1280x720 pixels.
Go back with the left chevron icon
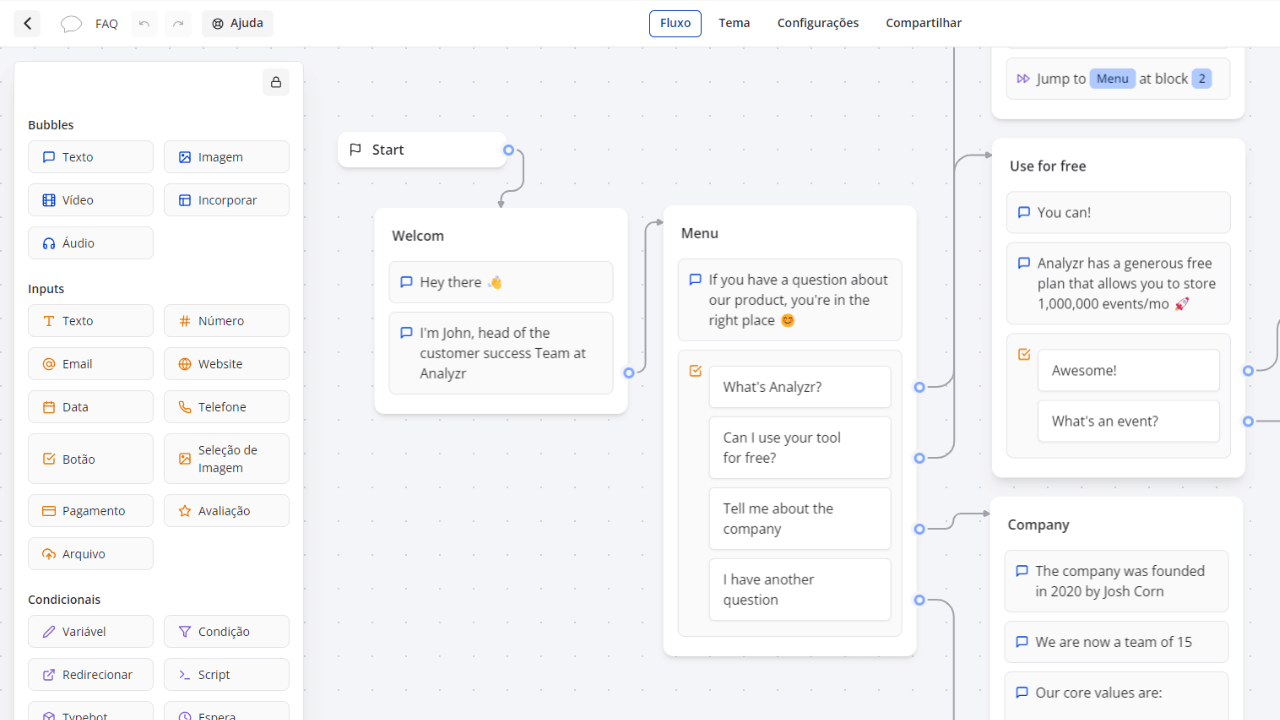click(x=27, y=23)
